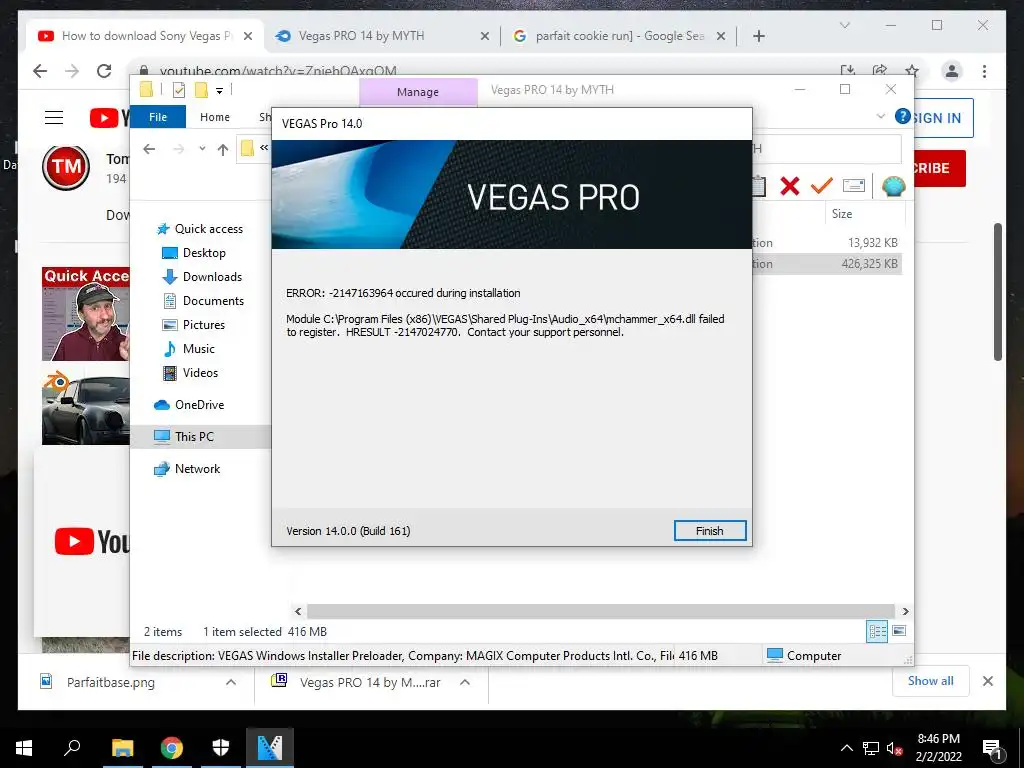The height and width of the screenshot is (768, 1024).
Task: Switch Explorer to details view icon
Action: point(877,632)
